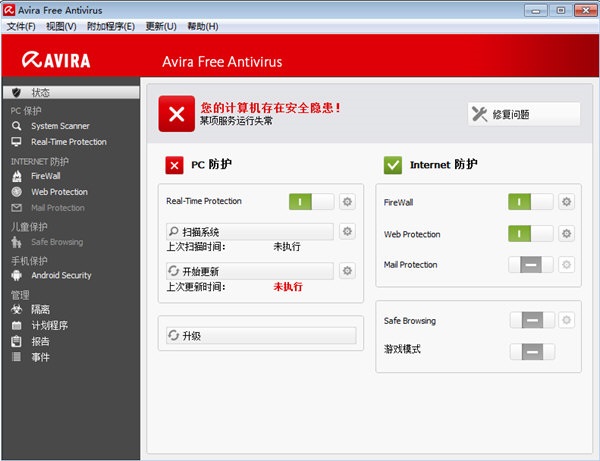The height and width of the screenshot is (461, 600).
Task: Click the 事件 list icon in sidebar
Action: click(16, 357)
